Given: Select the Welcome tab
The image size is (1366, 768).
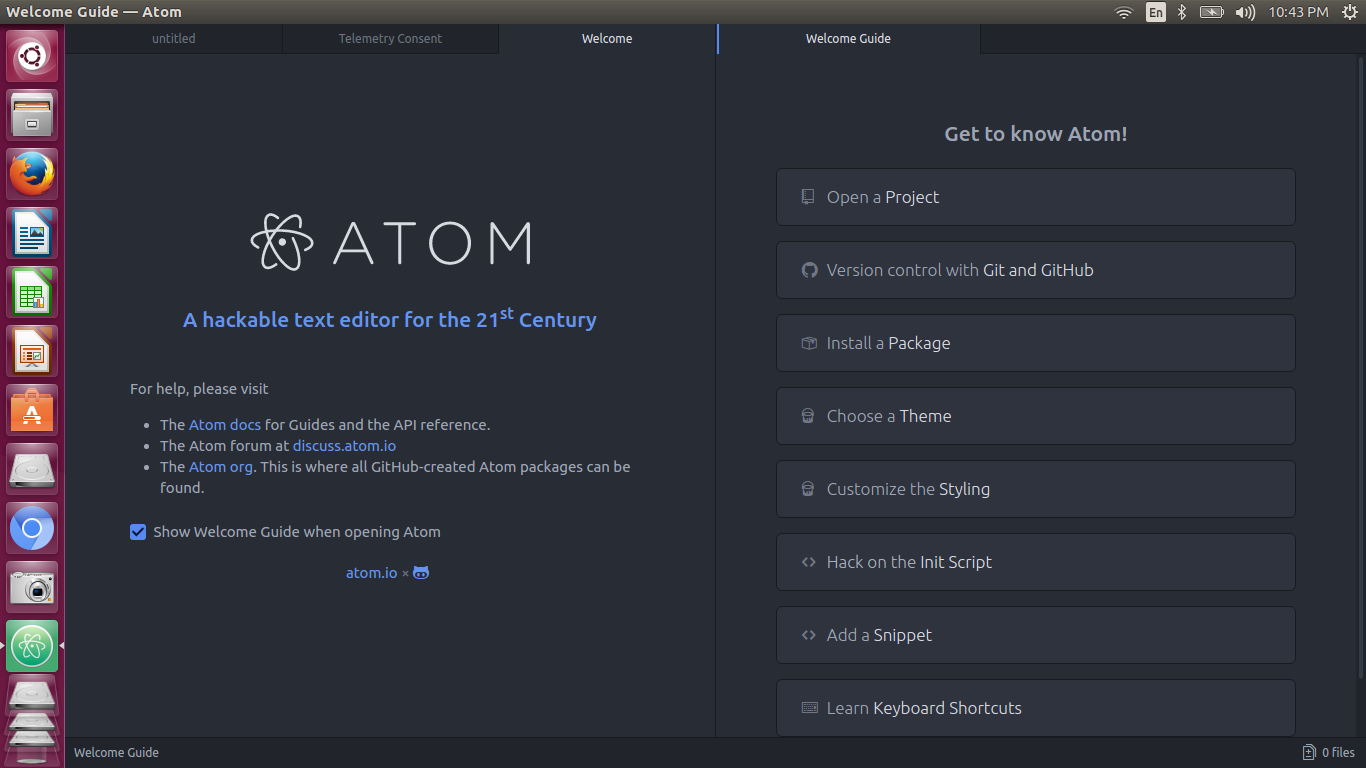Looking at the screenshot, I should point(607,39).
